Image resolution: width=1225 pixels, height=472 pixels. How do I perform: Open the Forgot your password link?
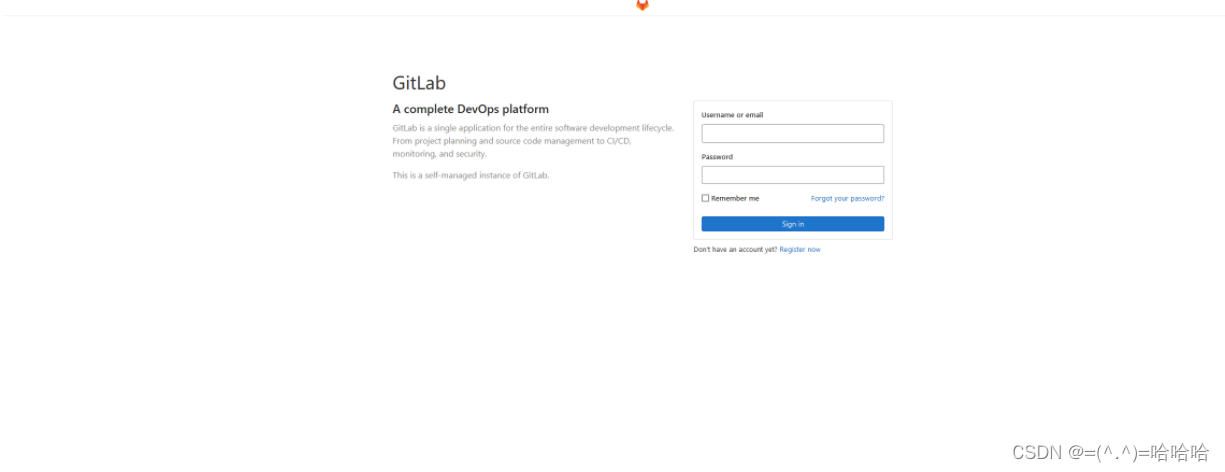(847, 198)
